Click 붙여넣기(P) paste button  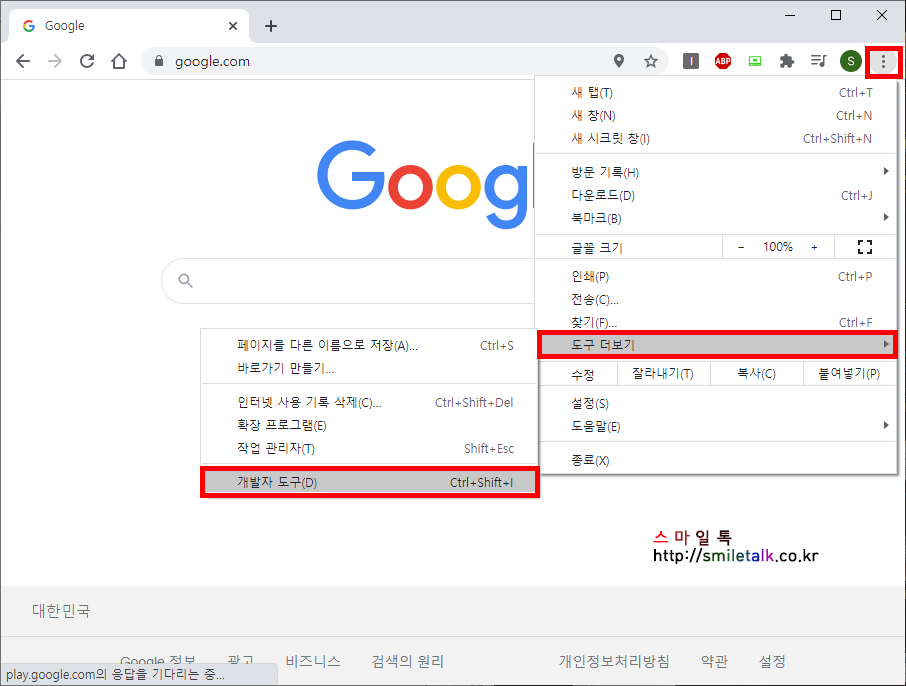point(849,374)
